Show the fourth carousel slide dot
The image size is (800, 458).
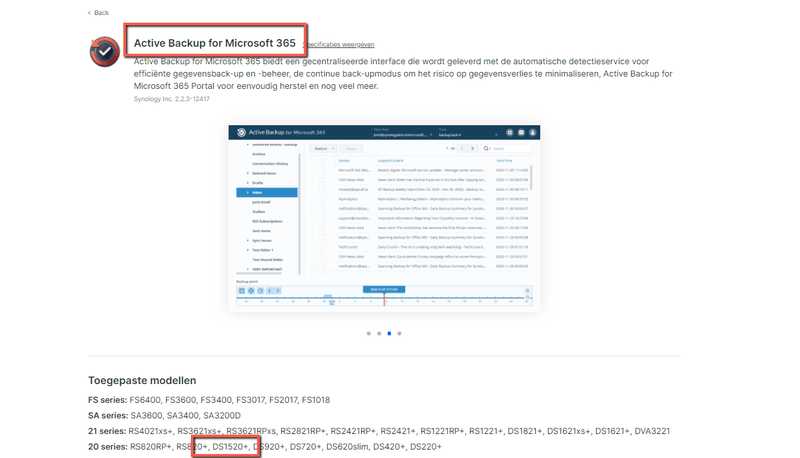pos(399,334)
